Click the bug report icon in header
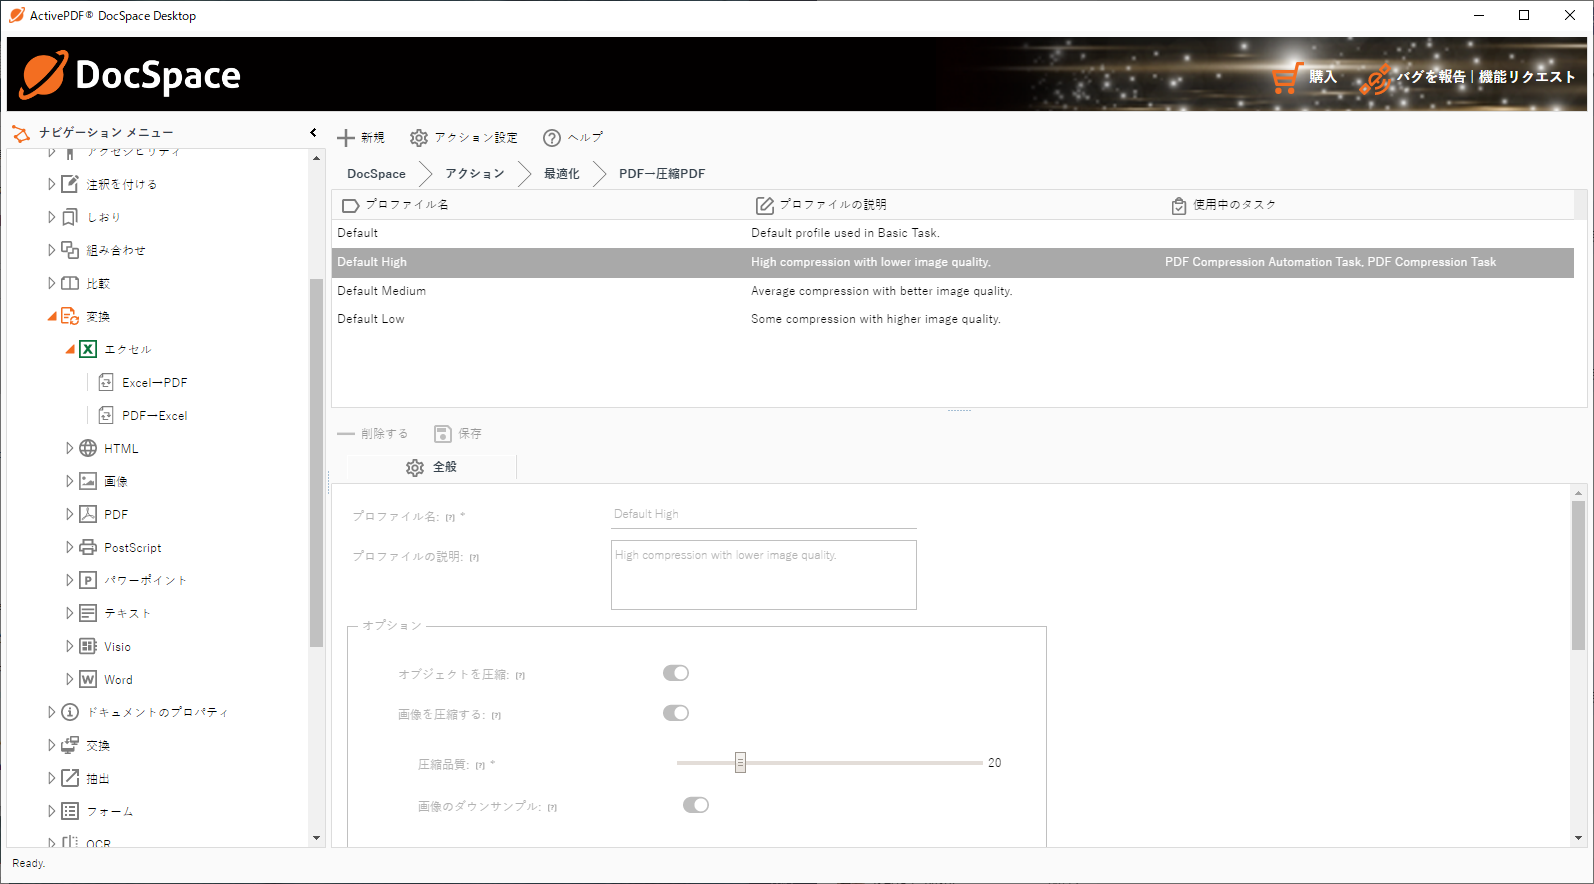Screen dimensions: 1594x884 point(1377,79)
